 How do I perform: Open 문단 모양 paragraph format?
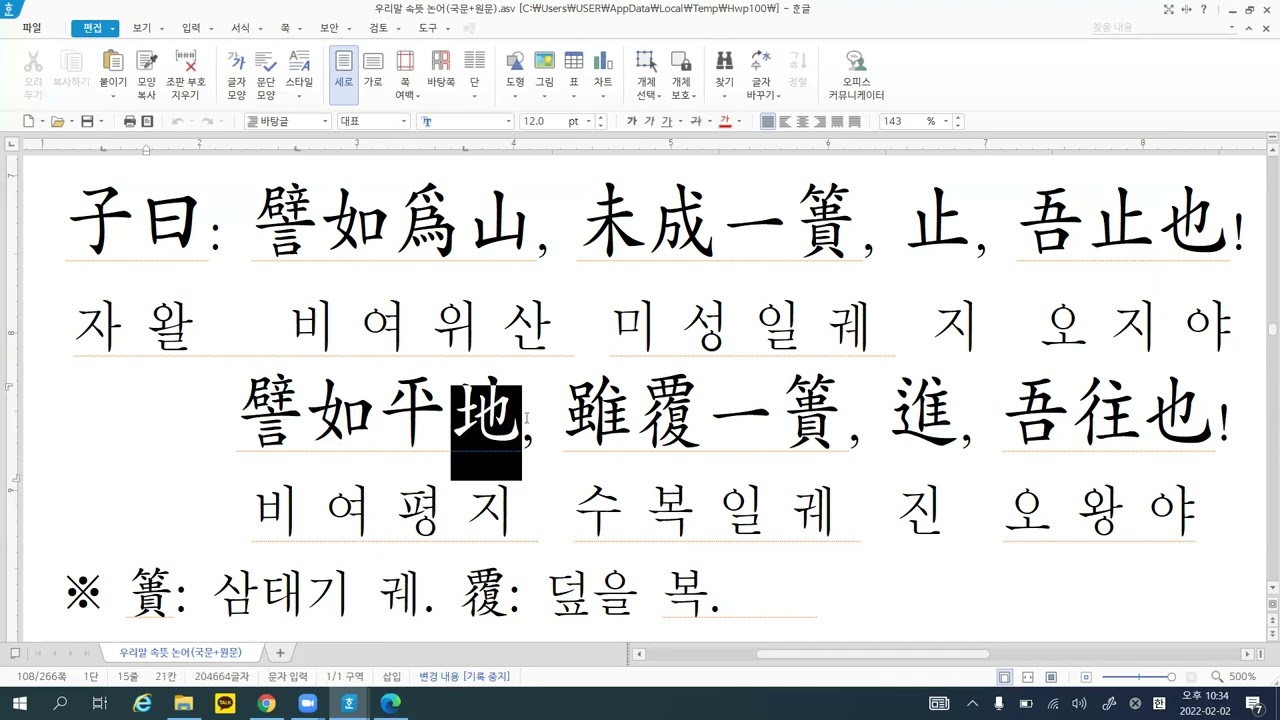[x=266, y=75]
